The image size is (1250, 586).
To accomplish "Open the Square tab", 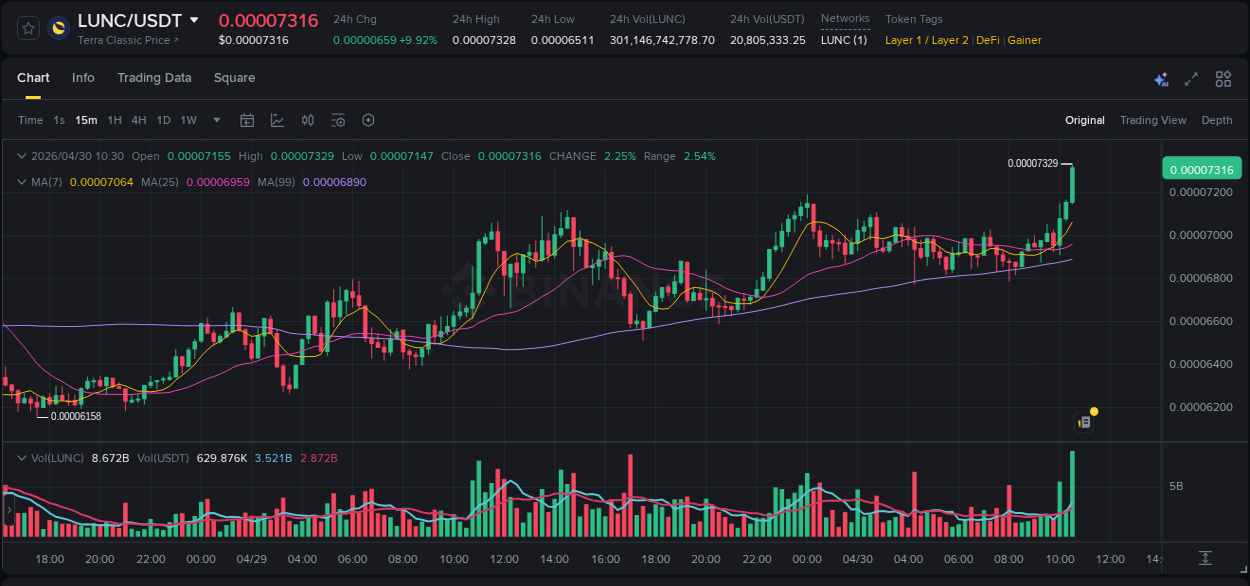I will pos(234,78).
